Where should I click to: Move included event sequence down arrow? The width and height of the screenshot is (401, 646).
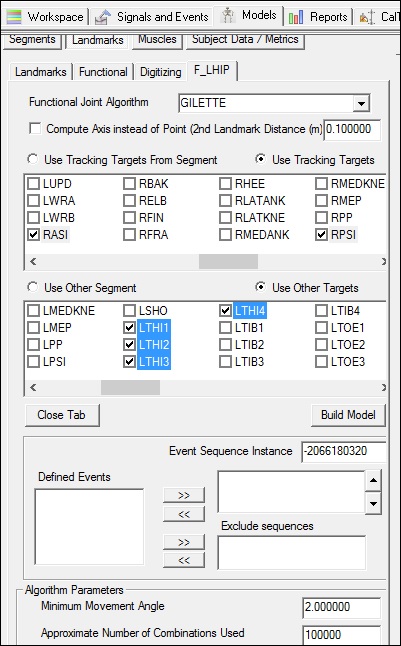click(373, 503)
